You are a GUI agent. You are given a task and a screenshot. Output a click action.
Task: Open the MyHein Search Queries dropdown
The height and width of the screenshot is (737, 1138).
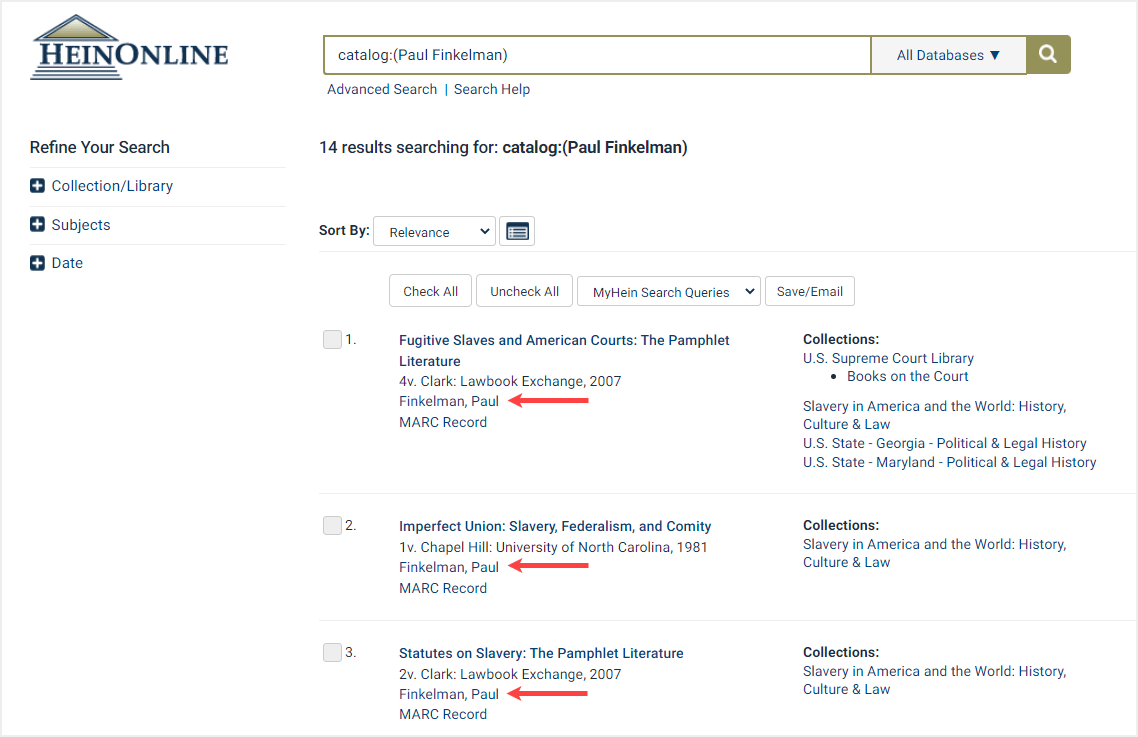(x=668, y=291)
